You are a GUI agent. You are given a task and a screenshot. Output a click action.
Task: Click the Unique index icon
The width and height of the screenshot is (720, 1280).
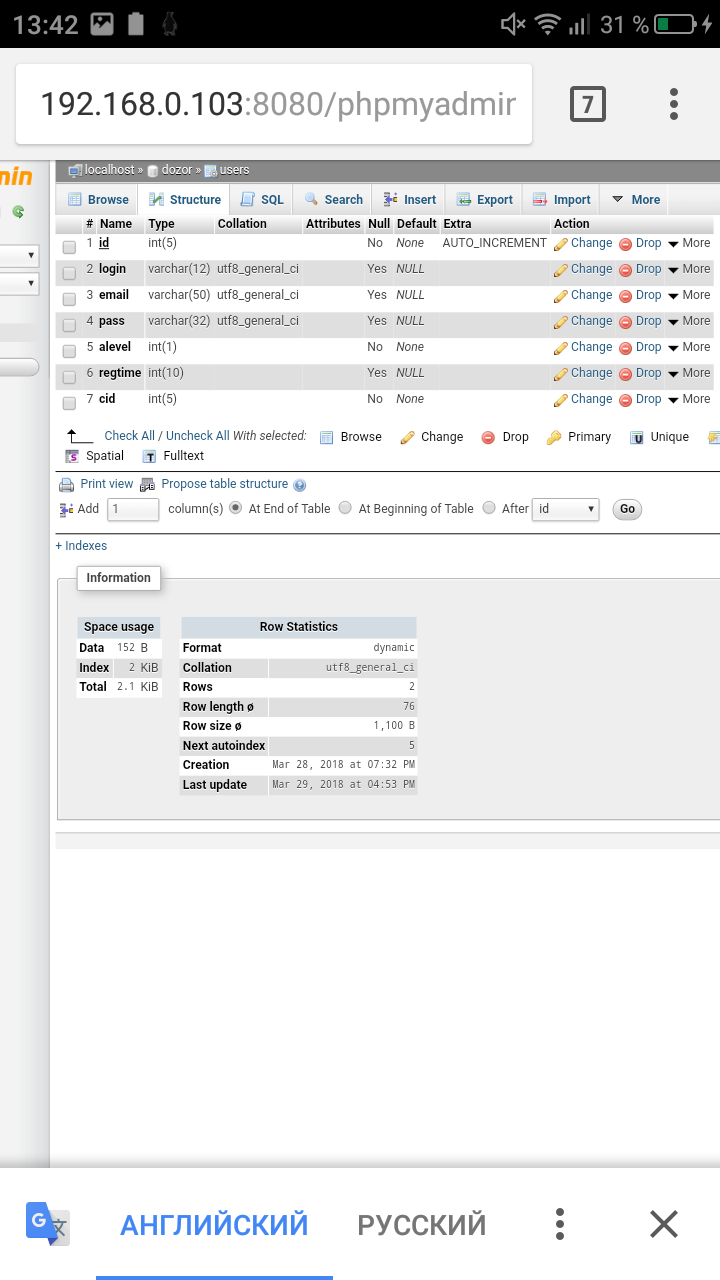tap(637, 437)
